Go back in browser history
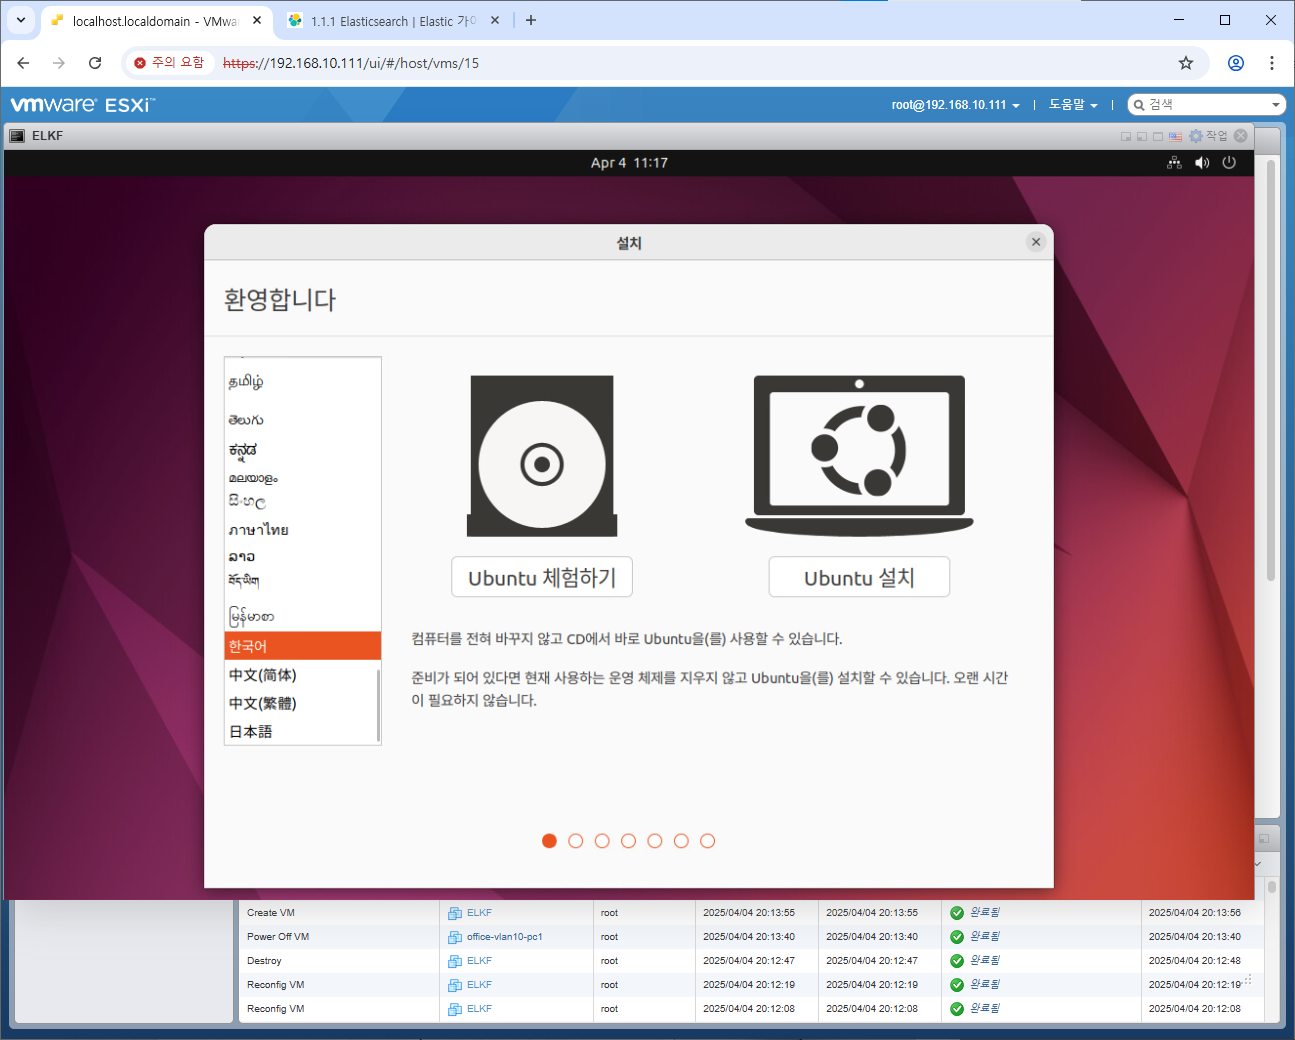The image size is (1295, 1040). (x=23, y=63)
